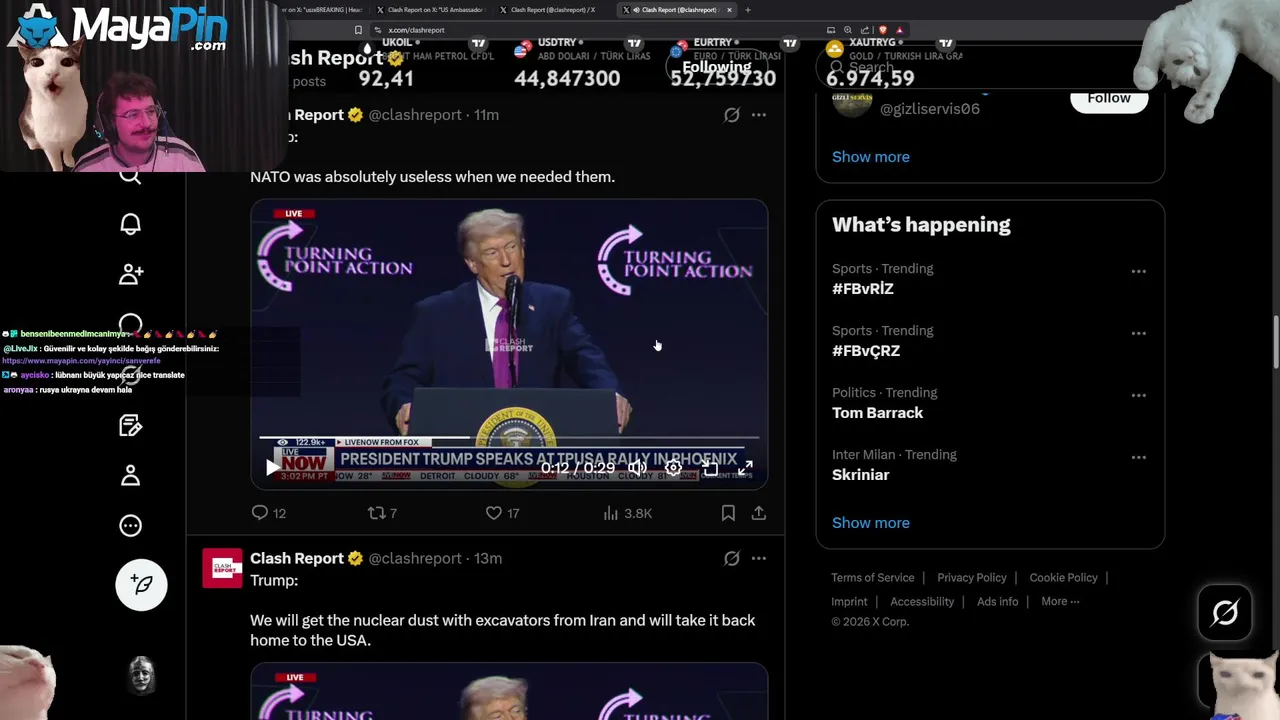This screenshot has width=1280, height=720.
Task: Click Grok icon on the NATO tweet
Action: click(732, 115)
